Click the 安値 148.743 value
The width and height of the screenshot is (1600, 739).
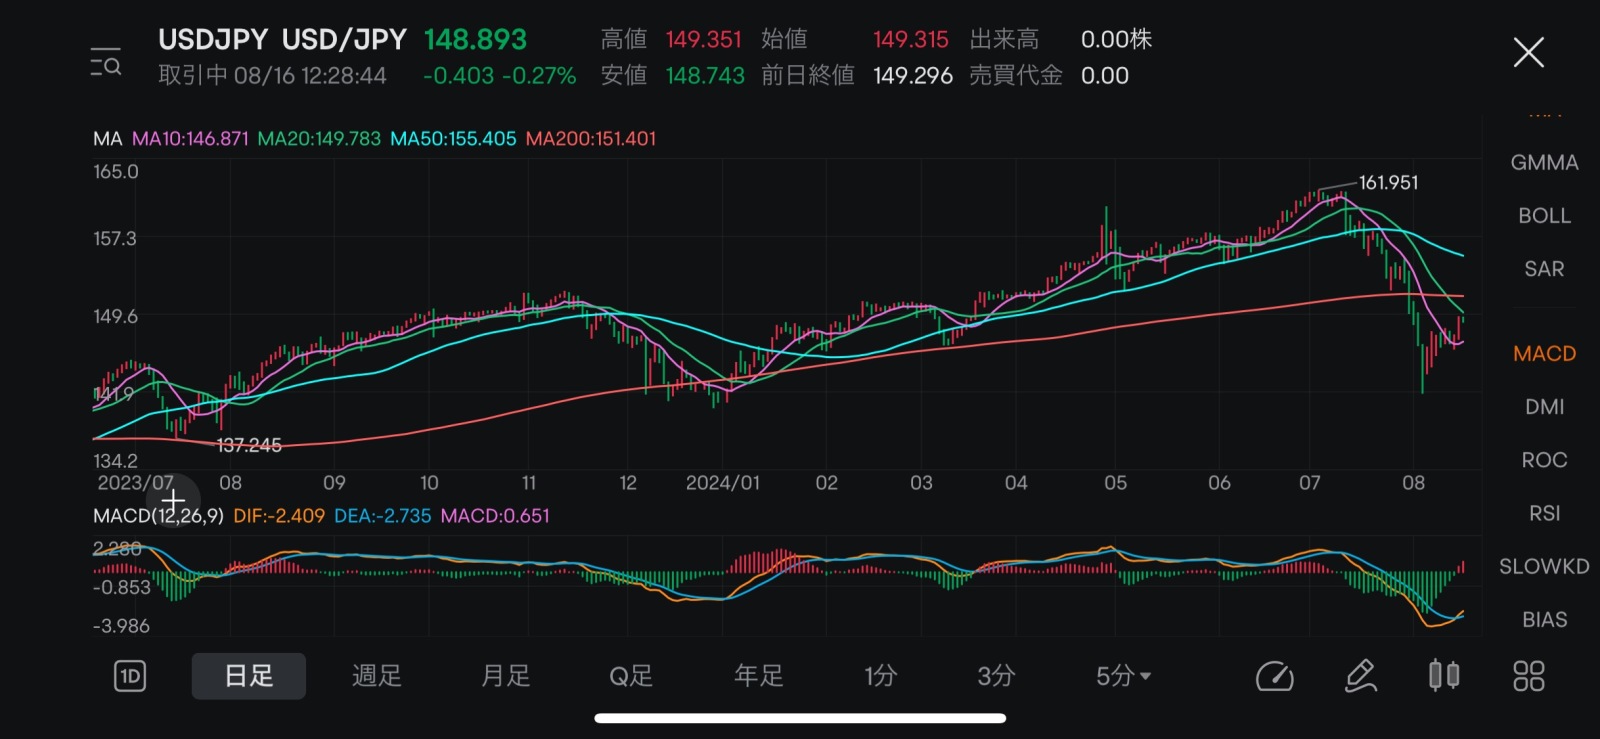pos(705,76)
